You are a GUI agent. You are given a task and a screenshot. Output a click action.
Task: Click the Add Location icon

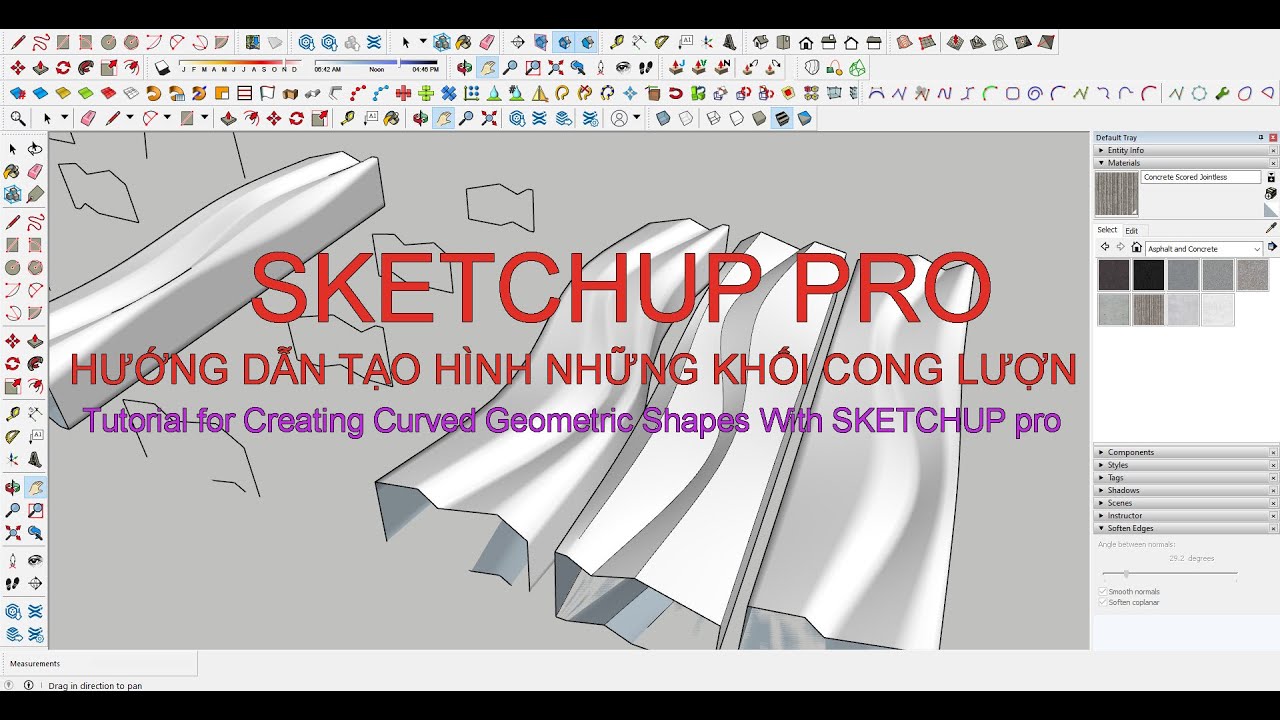click(x=253, y=42)
